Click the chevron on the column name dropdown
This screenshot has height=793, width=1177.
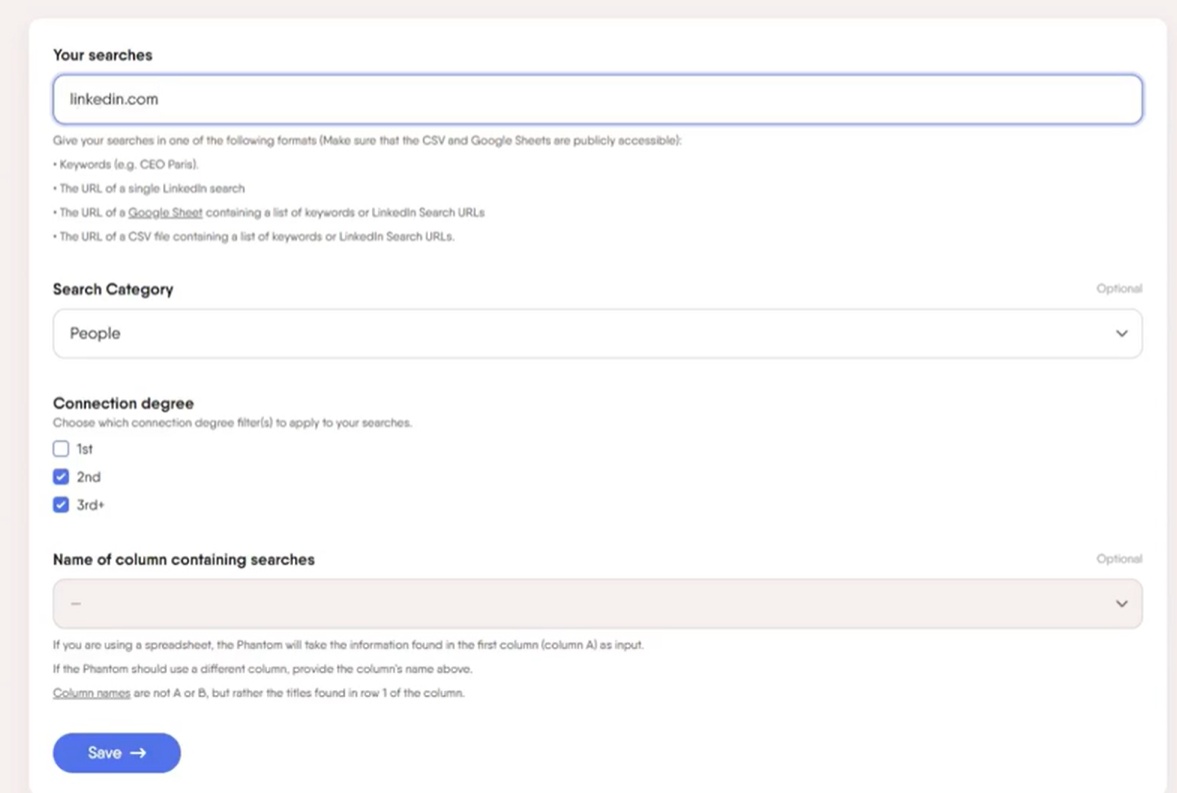click(x=1121, y=603)
